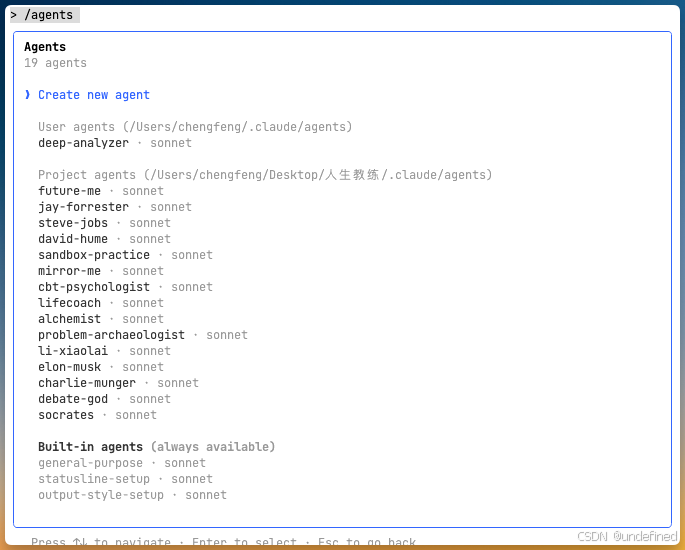
Task: Choose the li-xiaolai agent
Action: [104, 351]
